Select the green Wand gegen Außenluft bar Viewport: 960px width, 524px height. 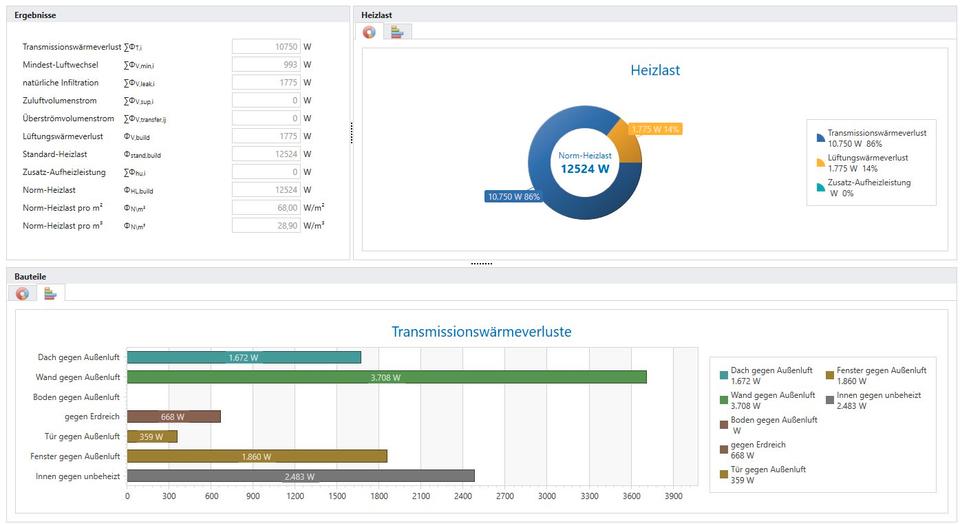386,377
